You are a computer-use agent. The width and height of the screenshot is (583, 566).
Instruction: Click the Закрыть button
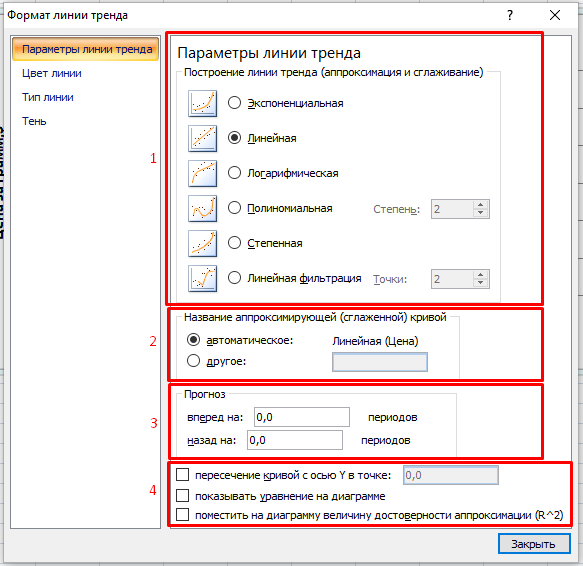point(534,544)
